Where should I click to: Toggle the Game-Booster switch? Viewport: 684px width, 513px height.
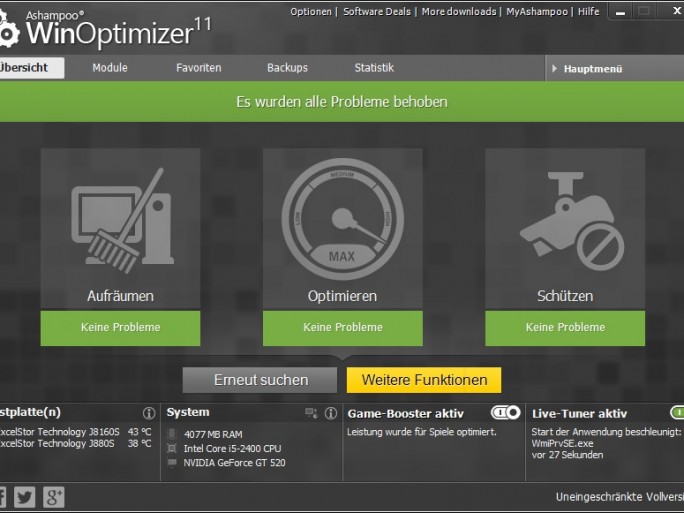point(506,412)
